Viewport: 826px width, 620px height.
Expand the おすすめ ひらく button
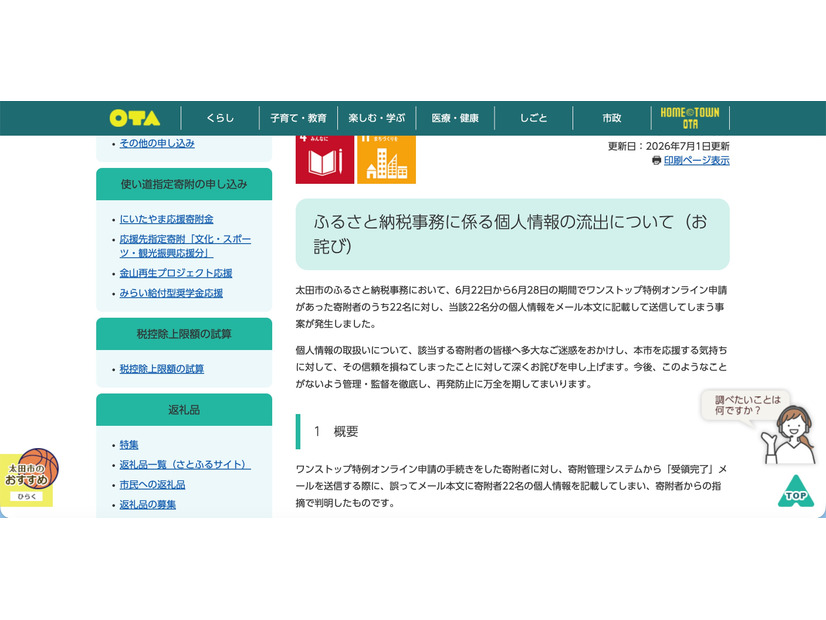pyautogui.click(x=26, y=497)
